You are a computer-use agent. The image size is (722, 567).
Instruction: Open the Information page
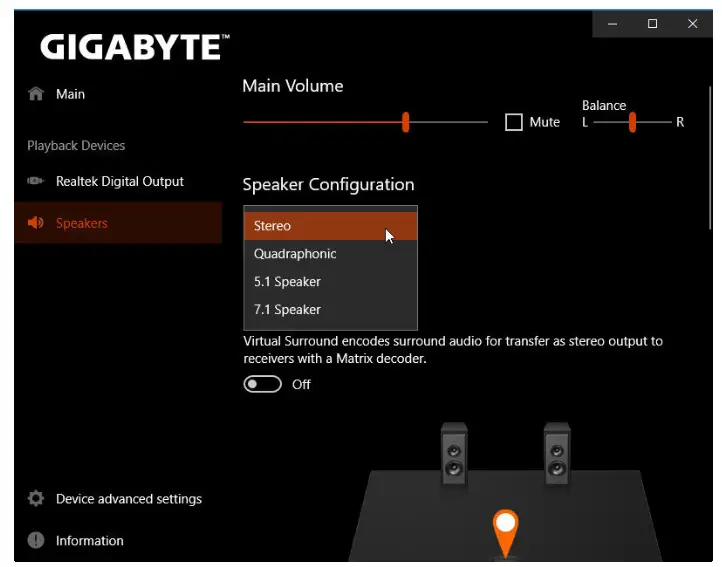tap(118, 540)
